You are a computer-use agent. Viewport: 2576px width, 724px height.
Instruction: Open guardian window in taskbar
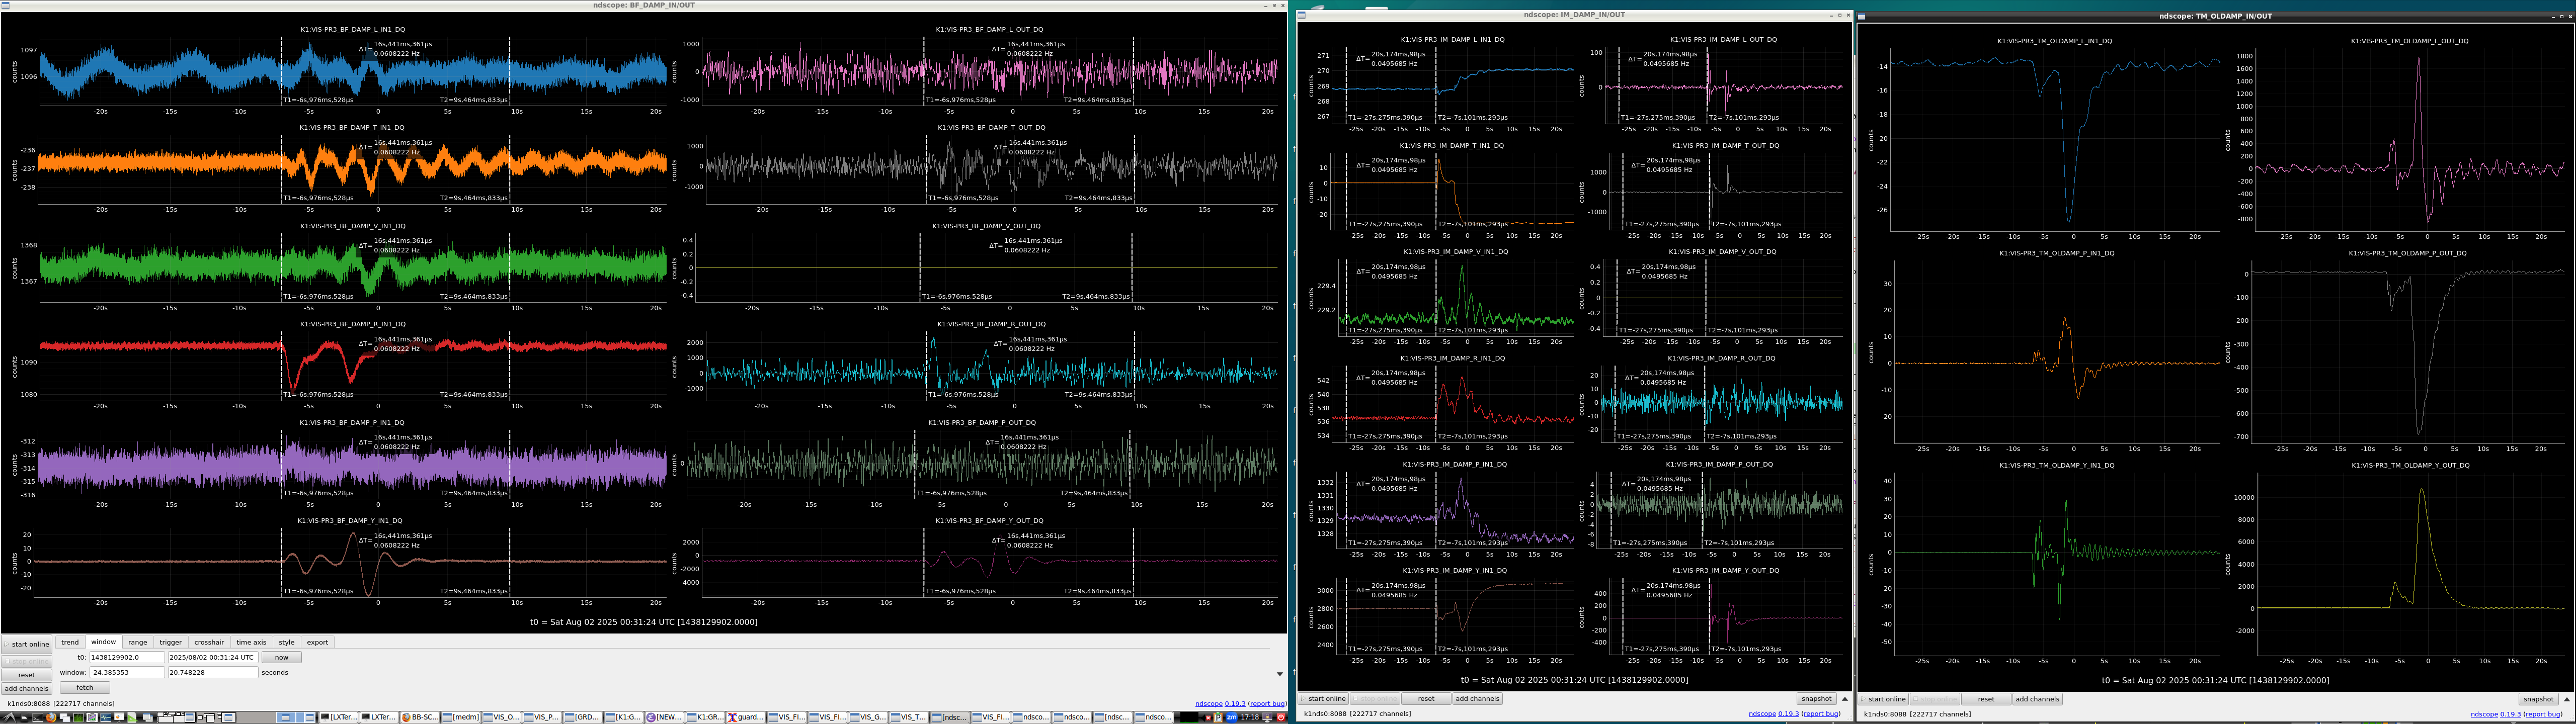[x=745, y=717]
